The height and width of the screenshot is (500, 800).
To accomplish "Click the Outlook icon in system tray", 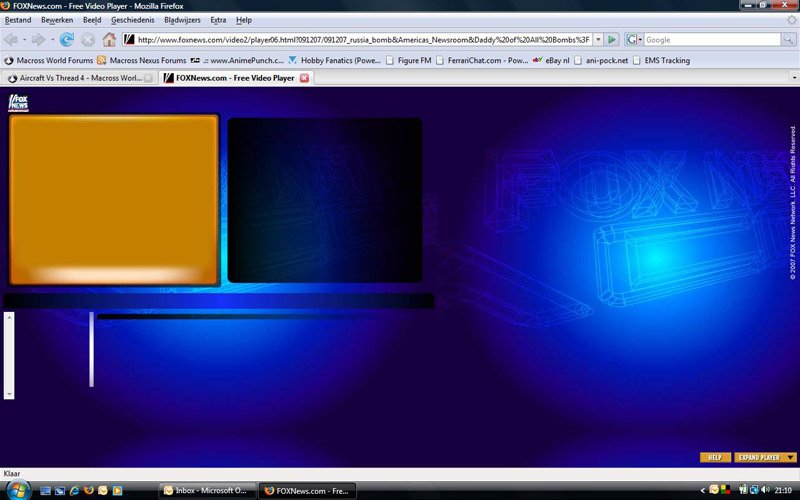I will click(x=714, y=490).
